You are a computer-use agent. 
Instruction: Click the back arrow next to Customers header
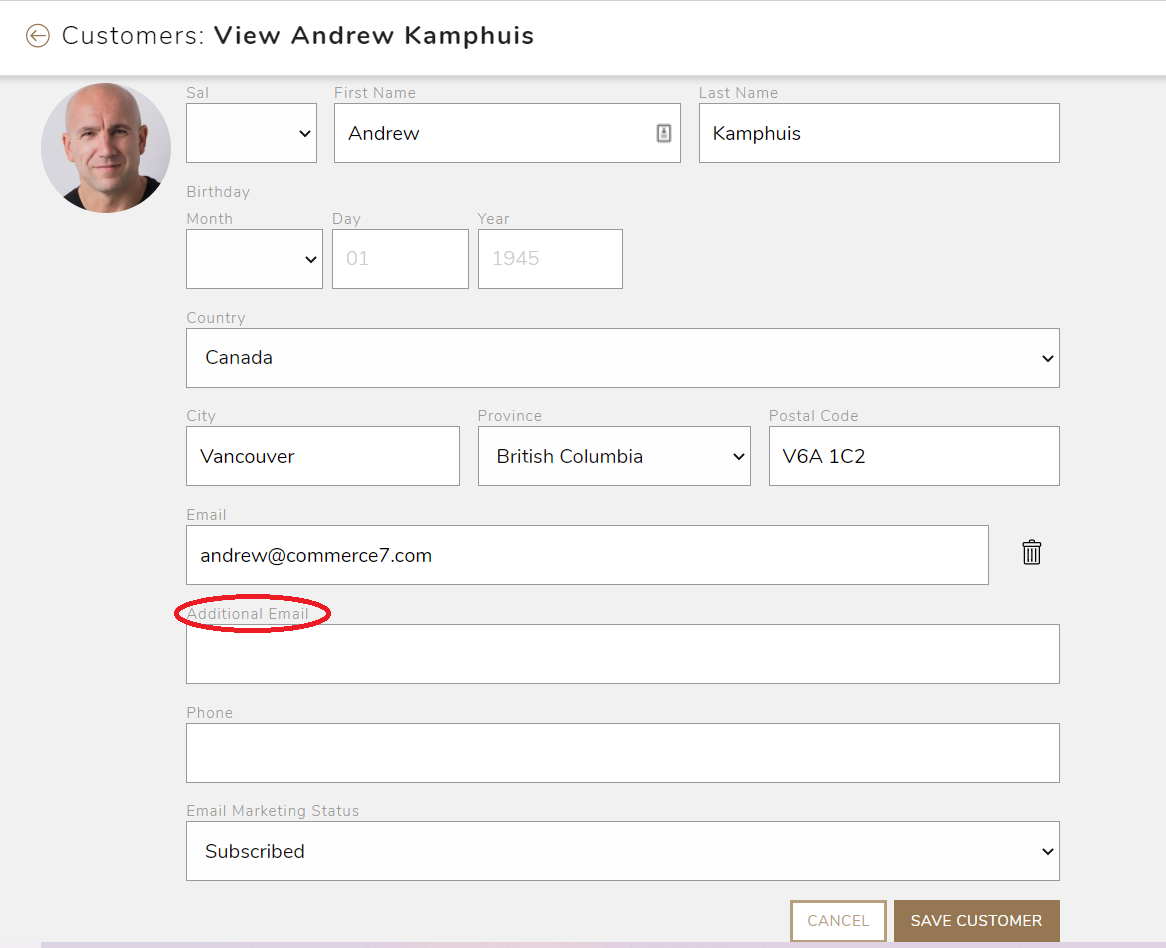pyautogui.click(x=38, y=35)
